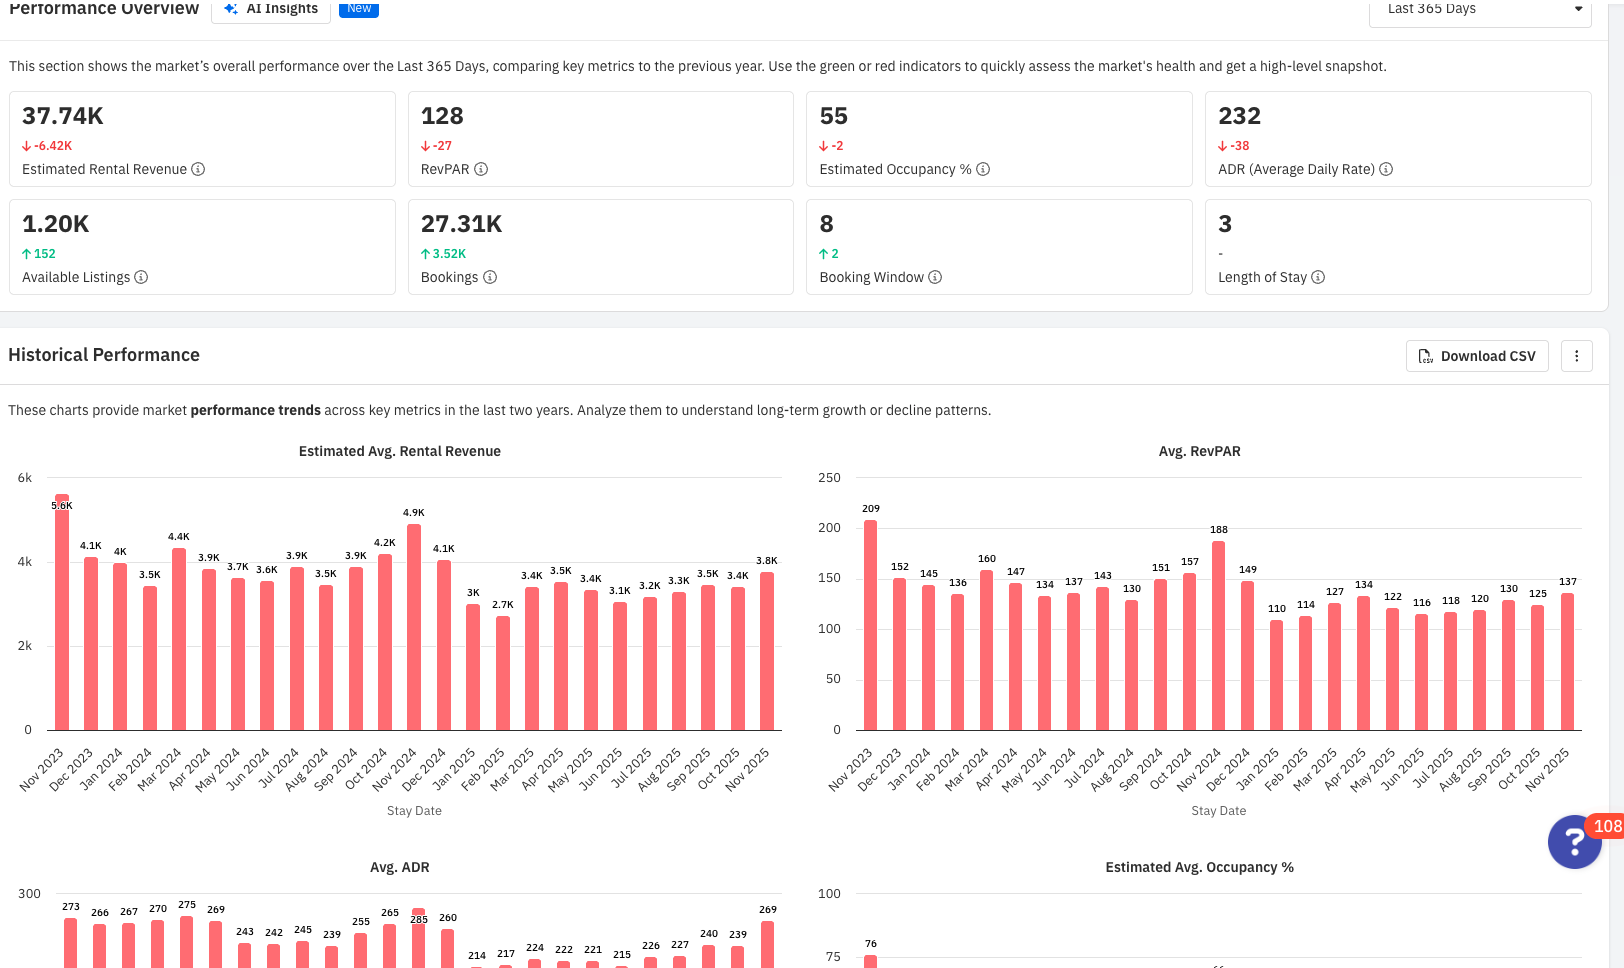The width and height of the screenshot is (1624, 968).
Task: Click the Nov 2025 bar in Avg. ADR
Action: click(767, 944)
